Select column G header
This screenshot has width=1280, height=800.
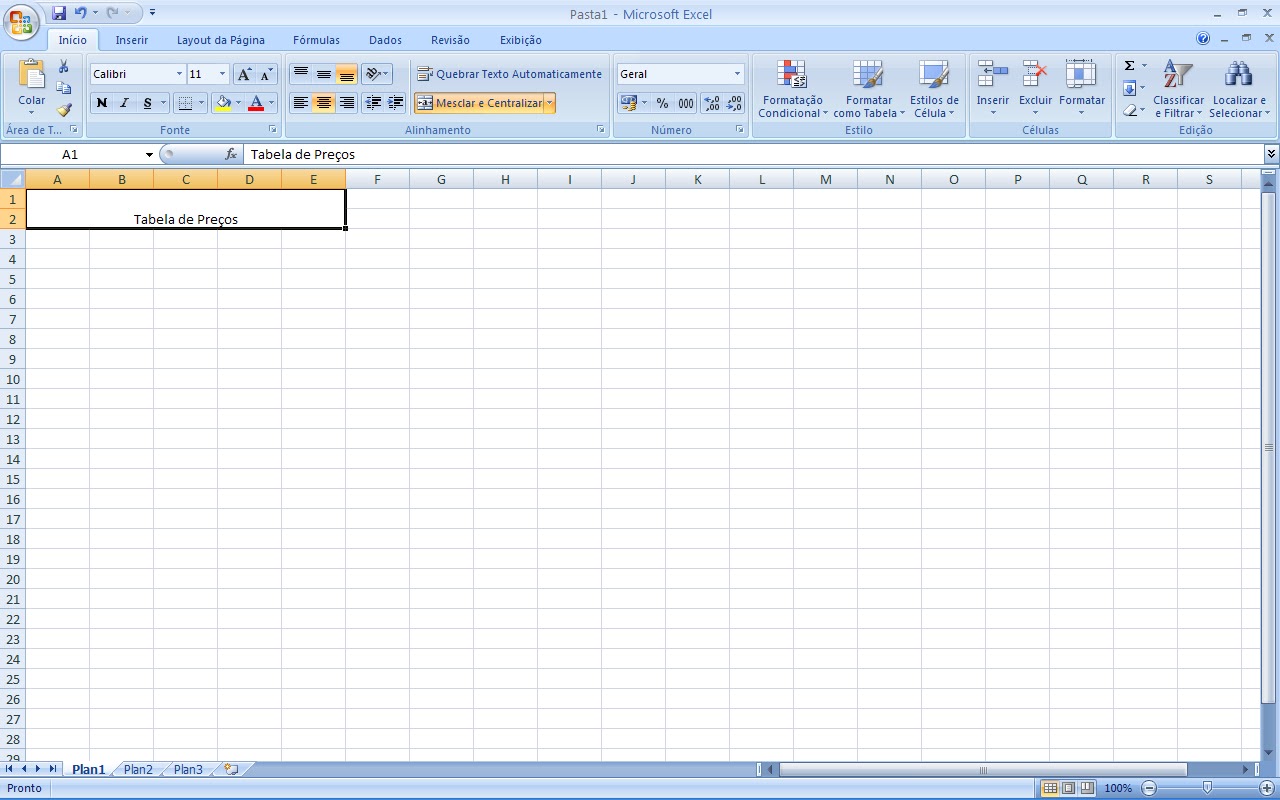441,180
